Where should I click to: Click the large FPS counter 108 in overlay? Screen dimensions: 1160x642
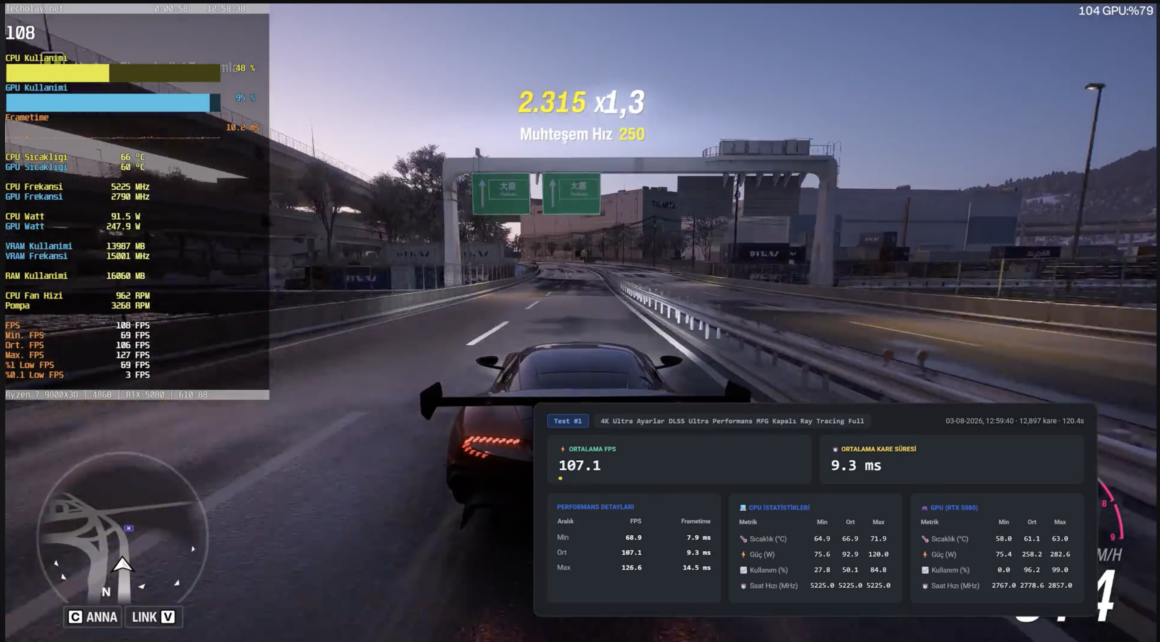[20, 33]
